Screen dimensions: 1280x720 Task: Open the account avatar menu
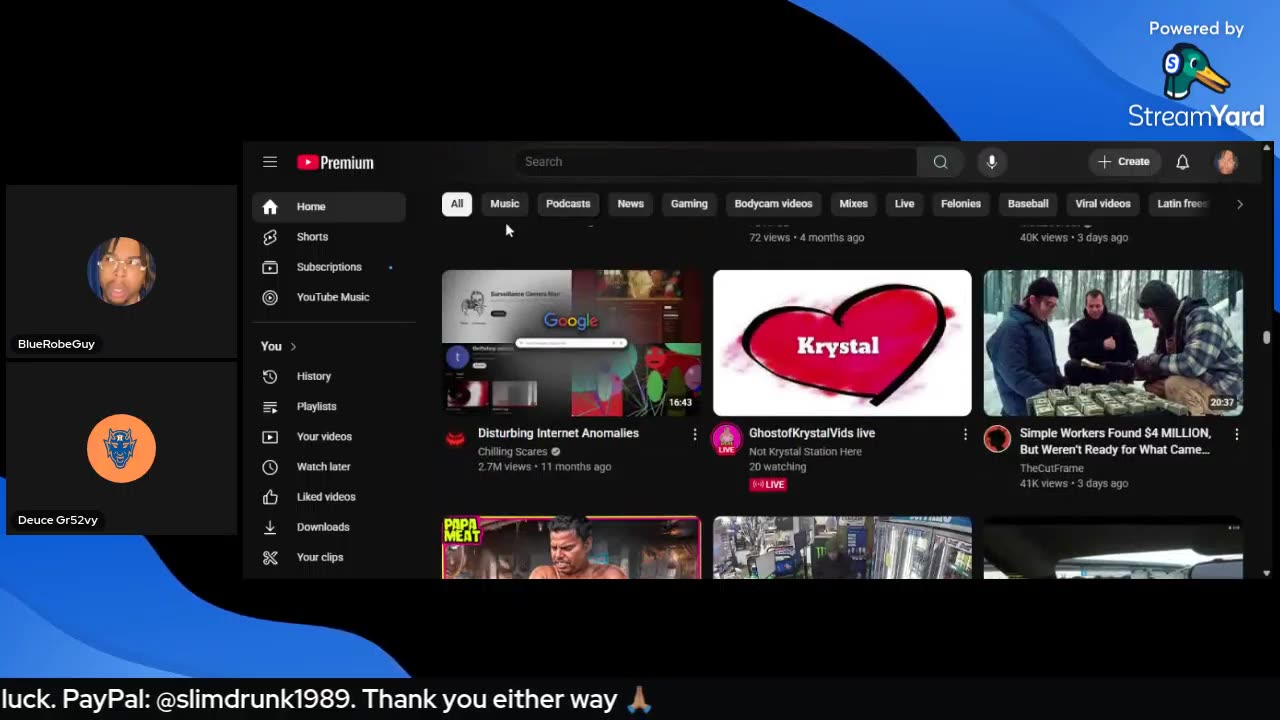[x=1226, y=162]
